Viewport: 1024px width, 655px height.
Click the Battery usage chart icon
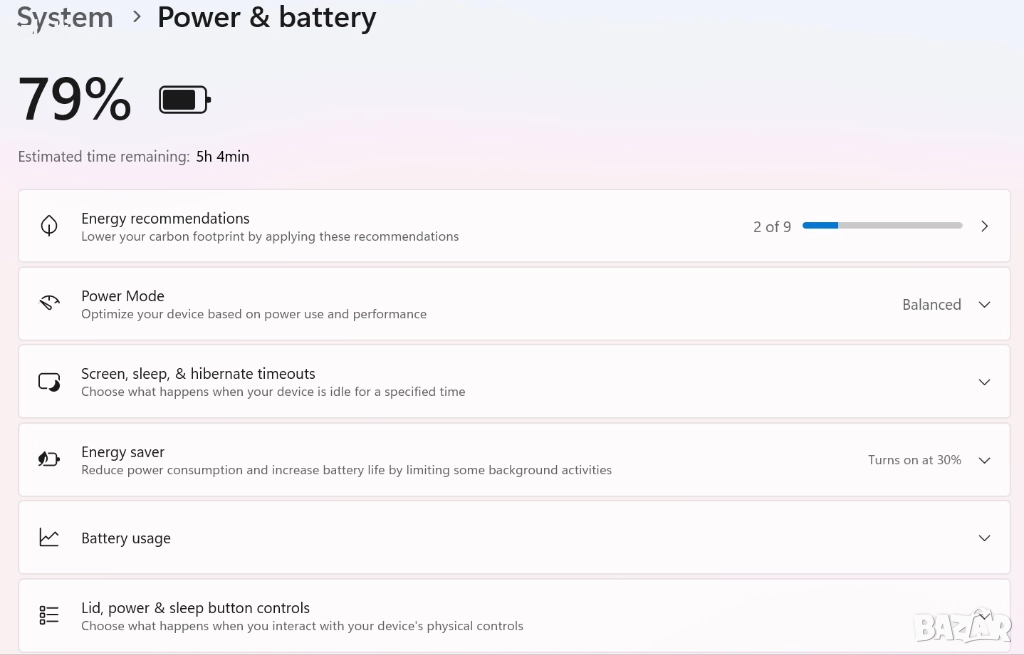tap(49, 538)
